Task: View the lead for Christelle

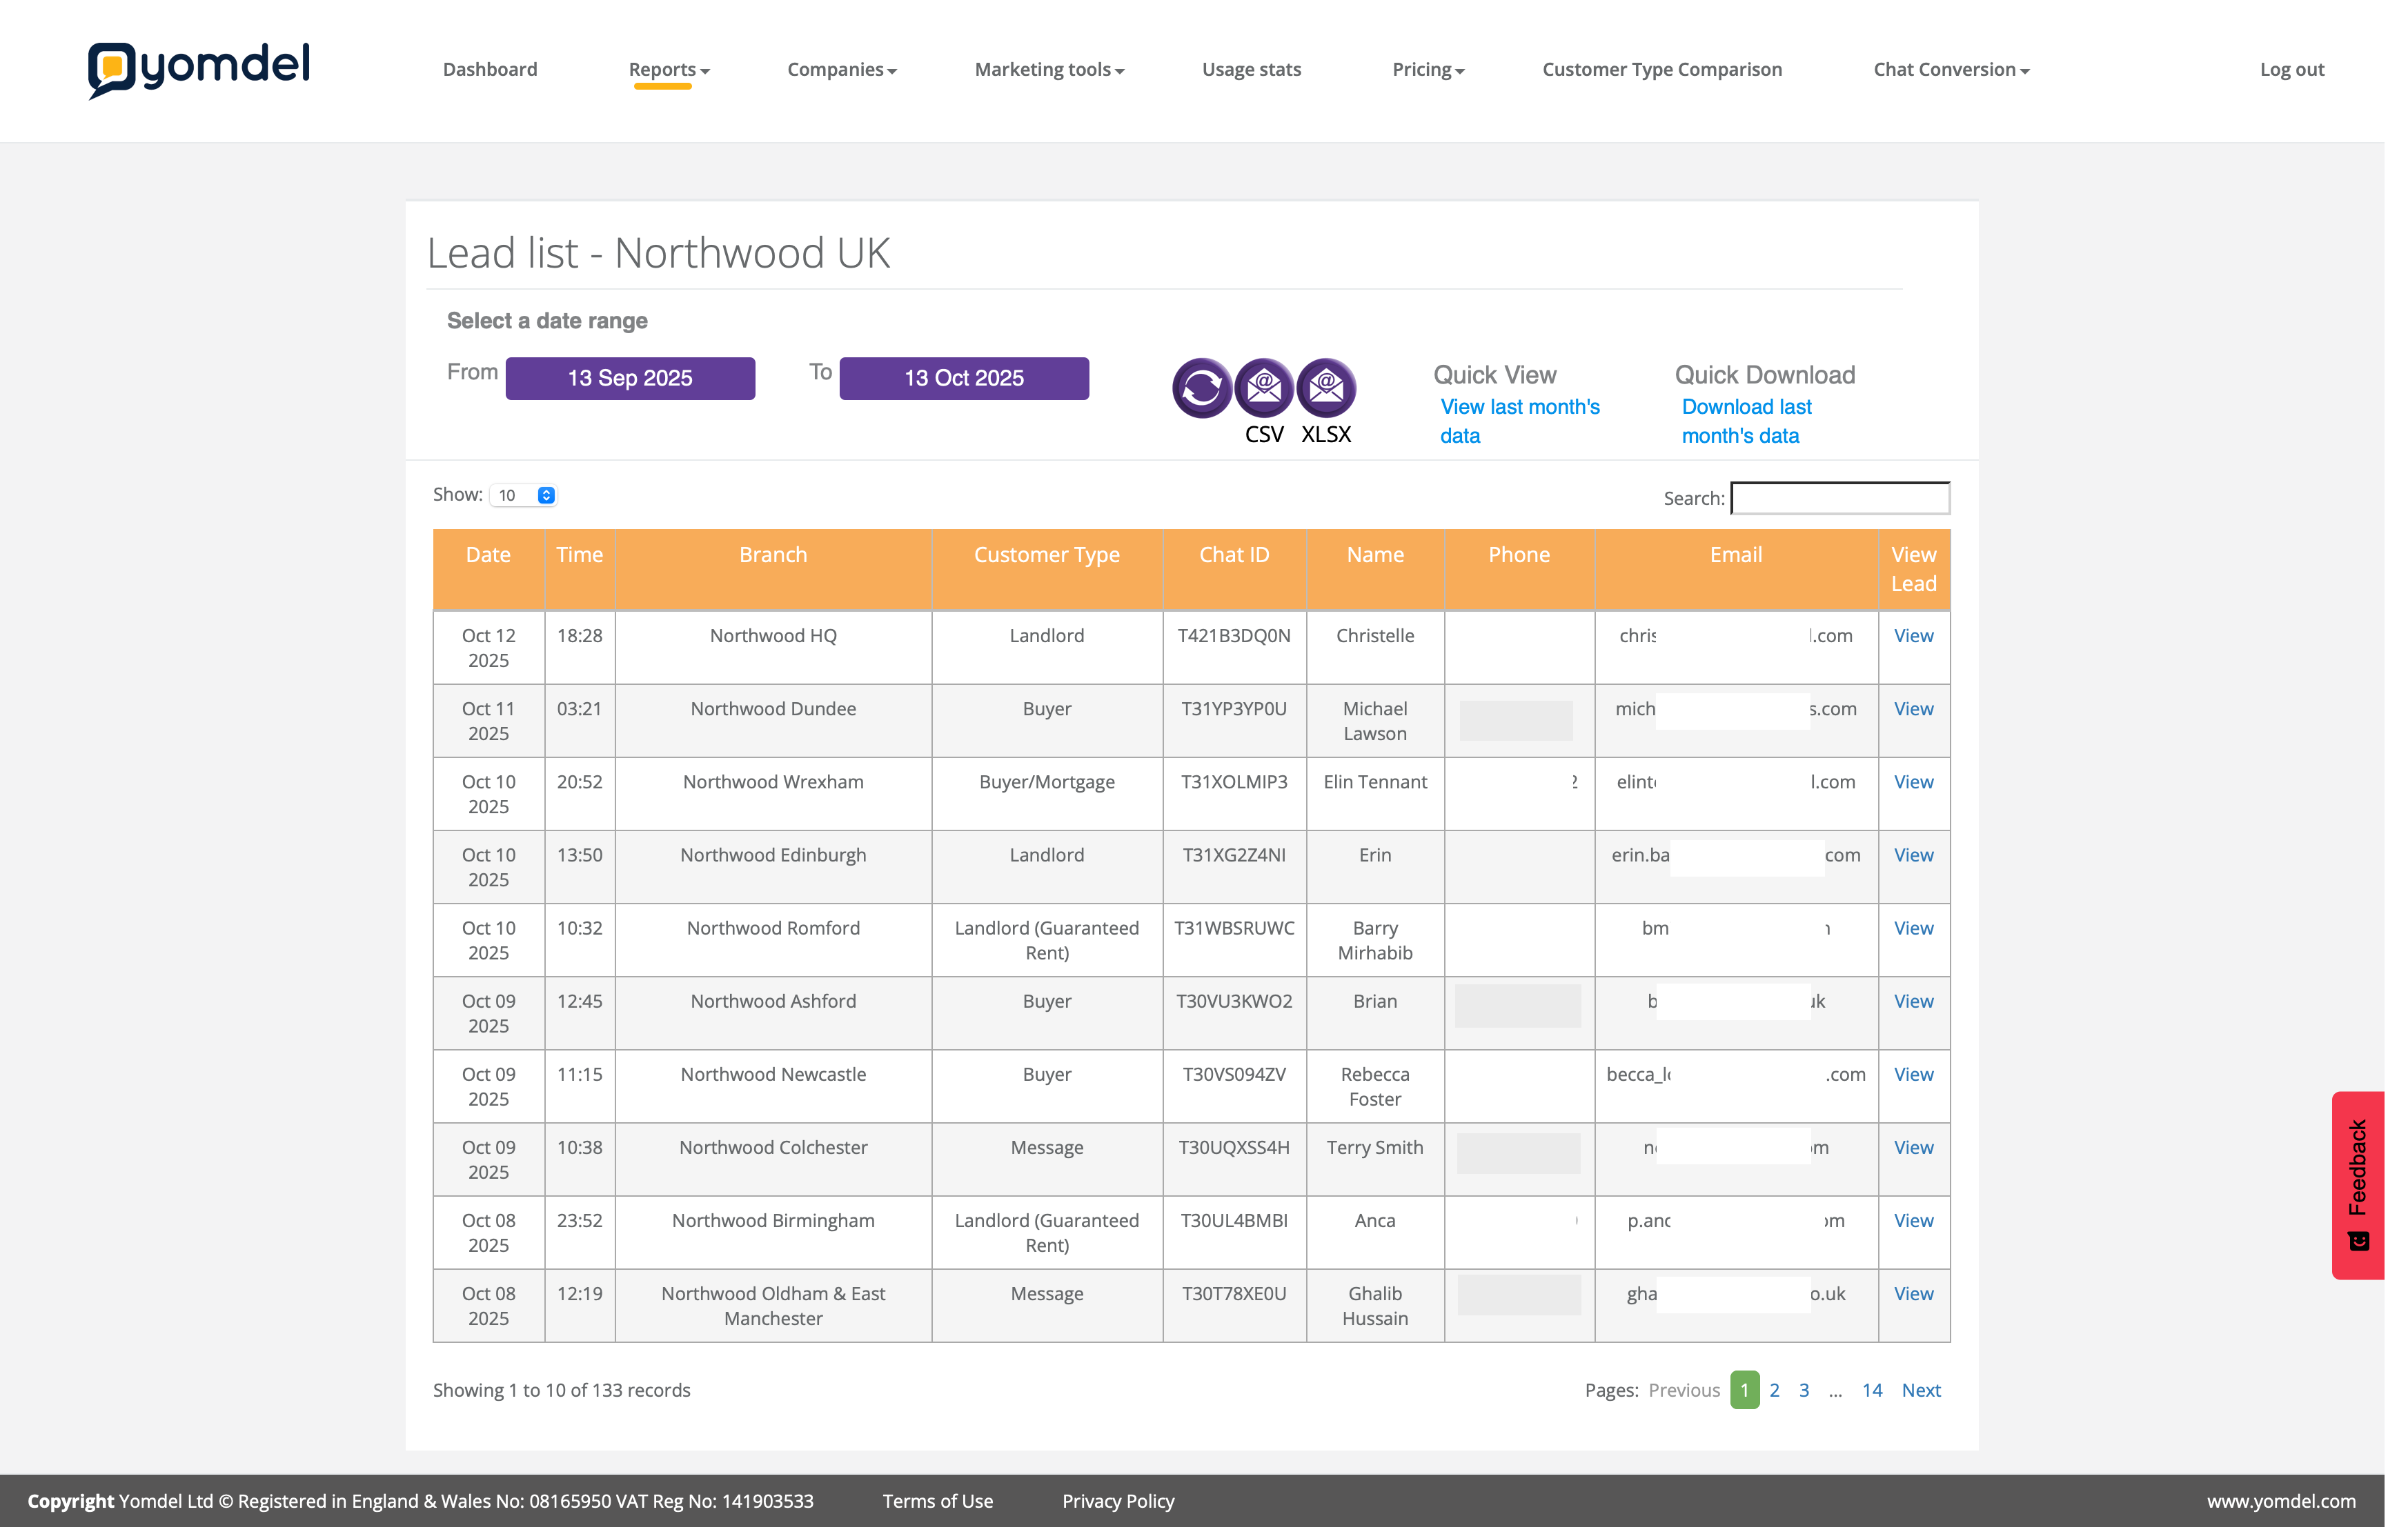Action: (x=1913, y=636)
